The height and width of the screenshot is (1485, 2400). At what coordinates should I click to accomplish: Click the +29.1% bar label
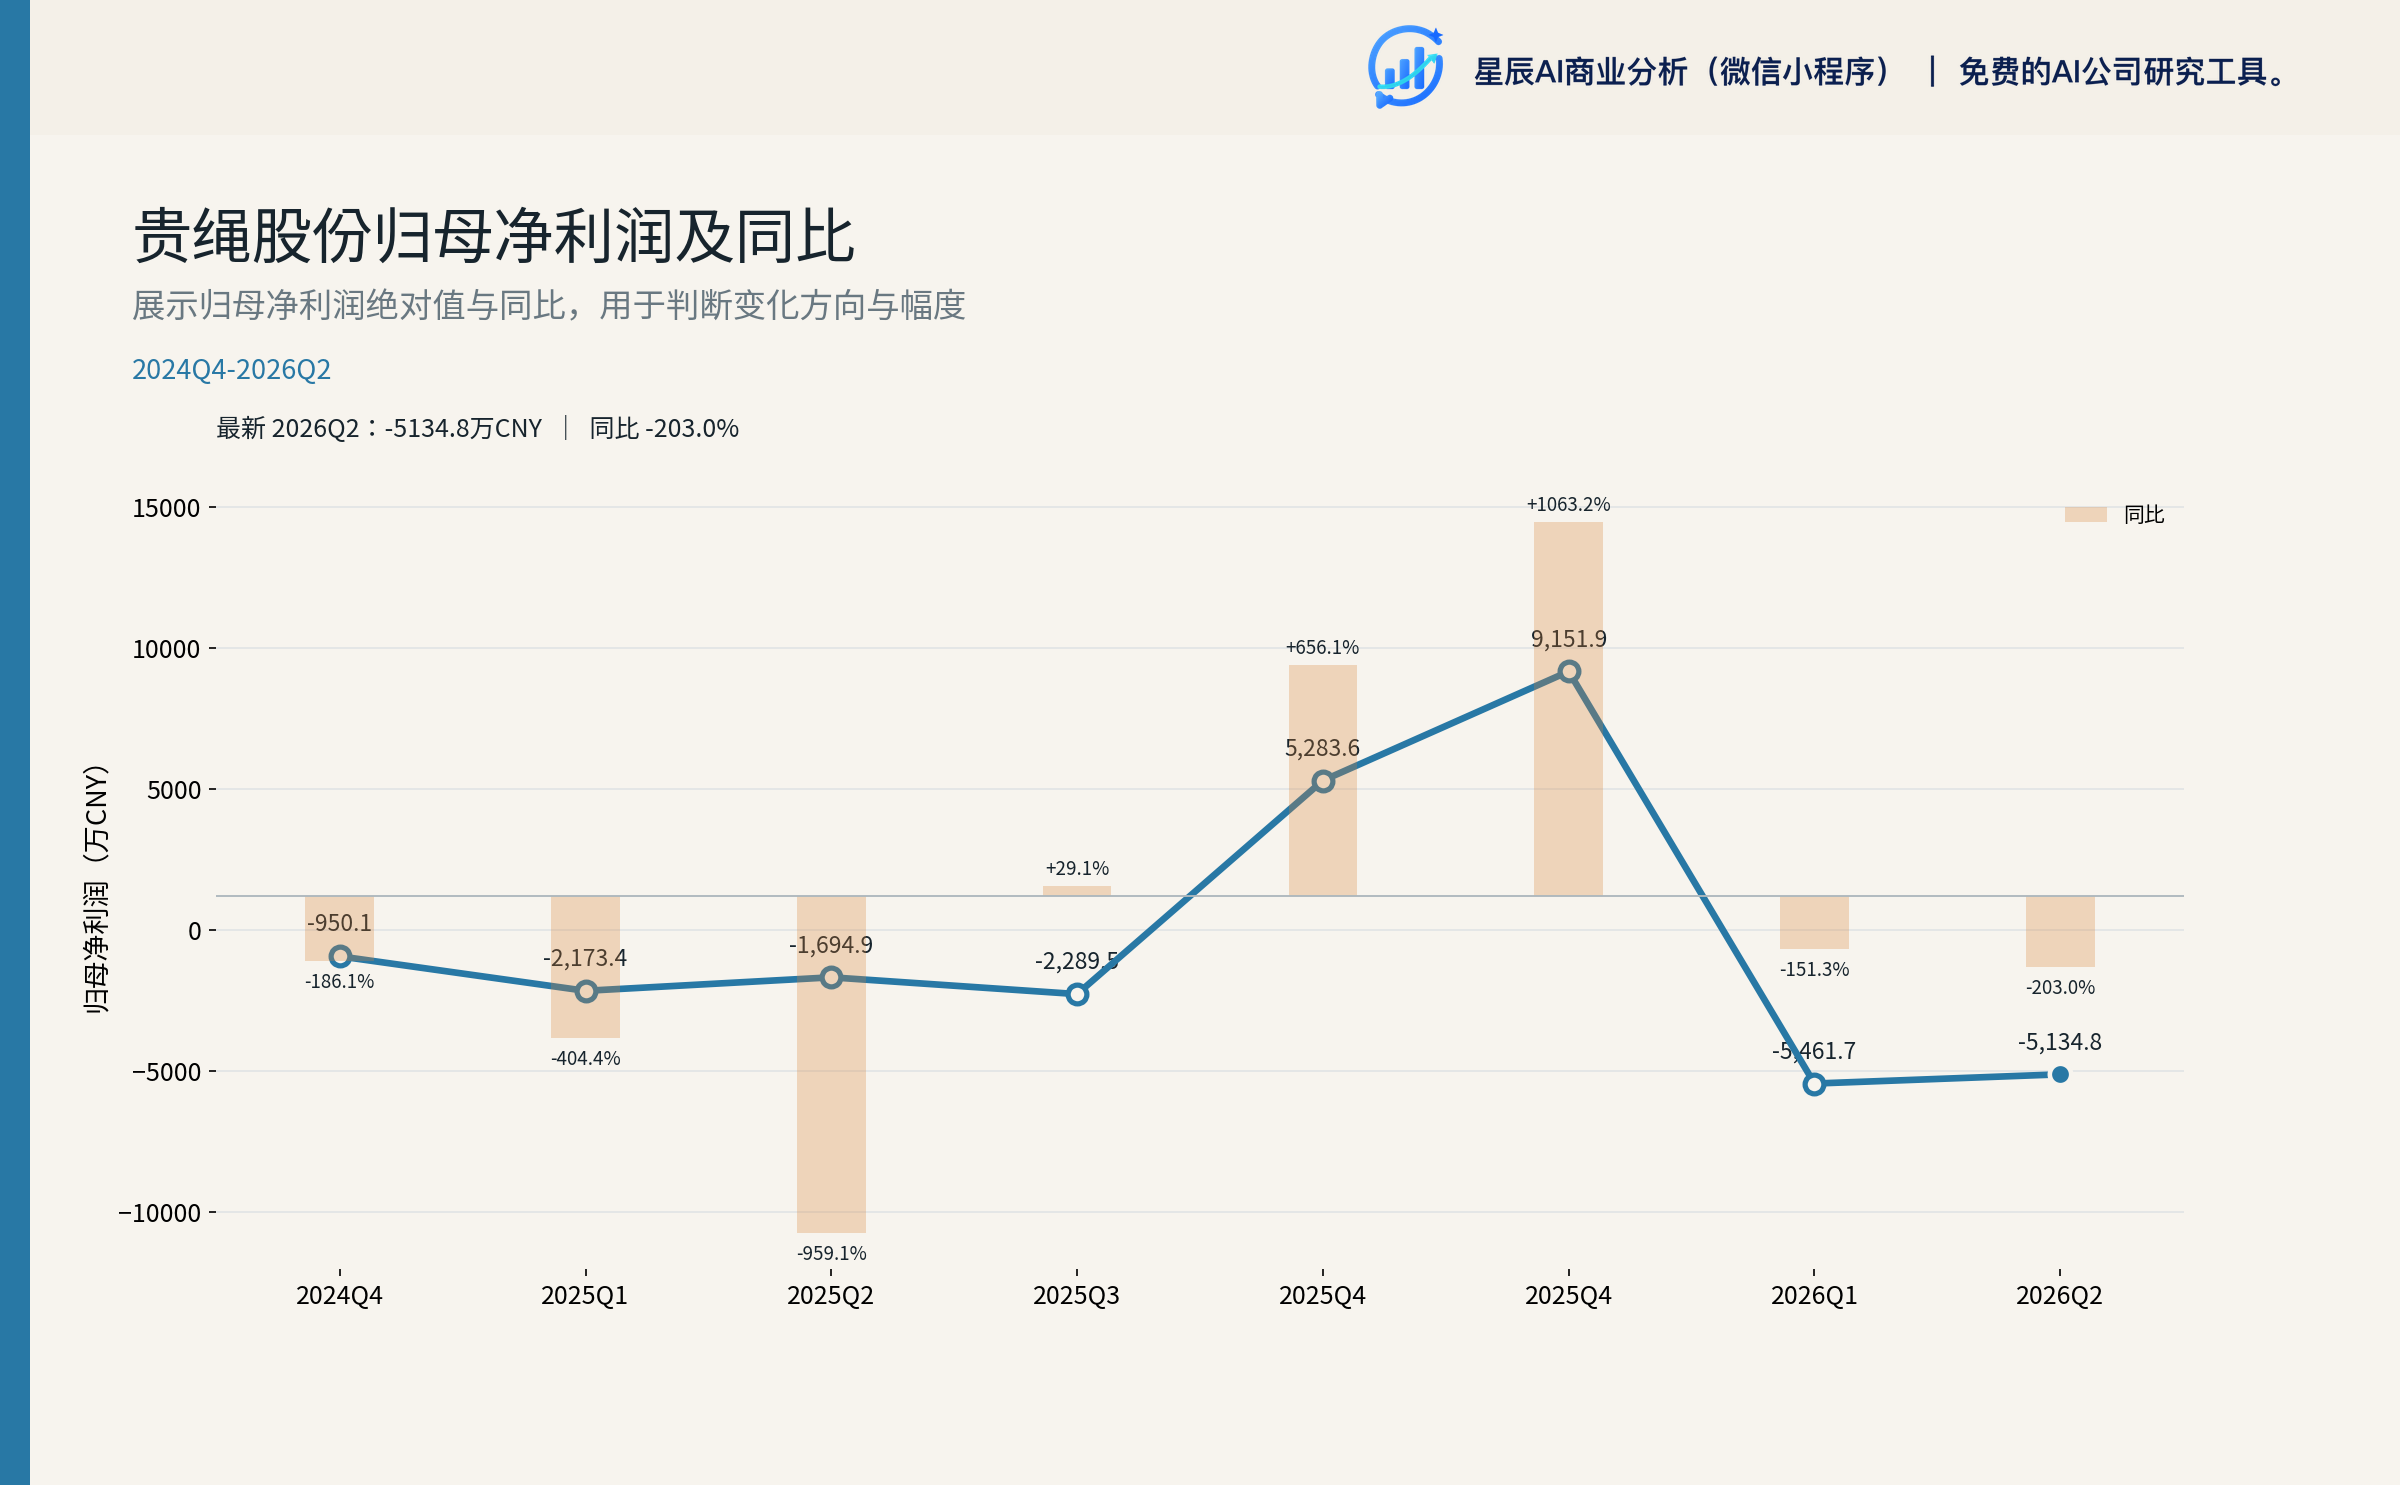[x=1077, y=868]
